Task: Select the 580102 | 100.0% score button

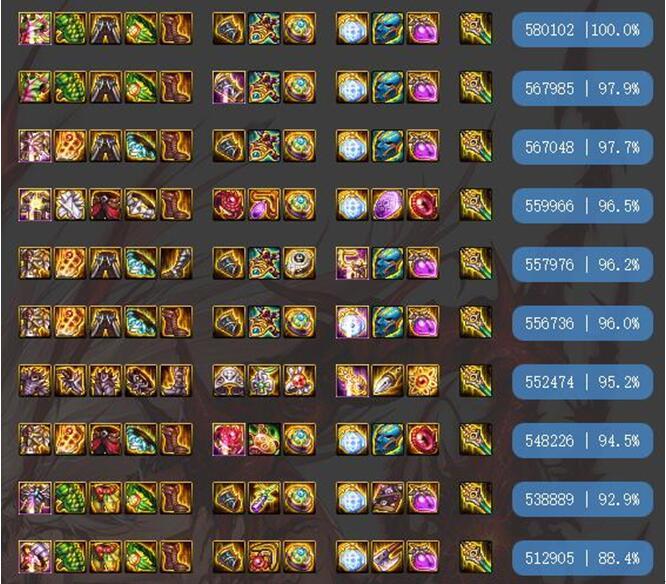Action: (582, 30)
